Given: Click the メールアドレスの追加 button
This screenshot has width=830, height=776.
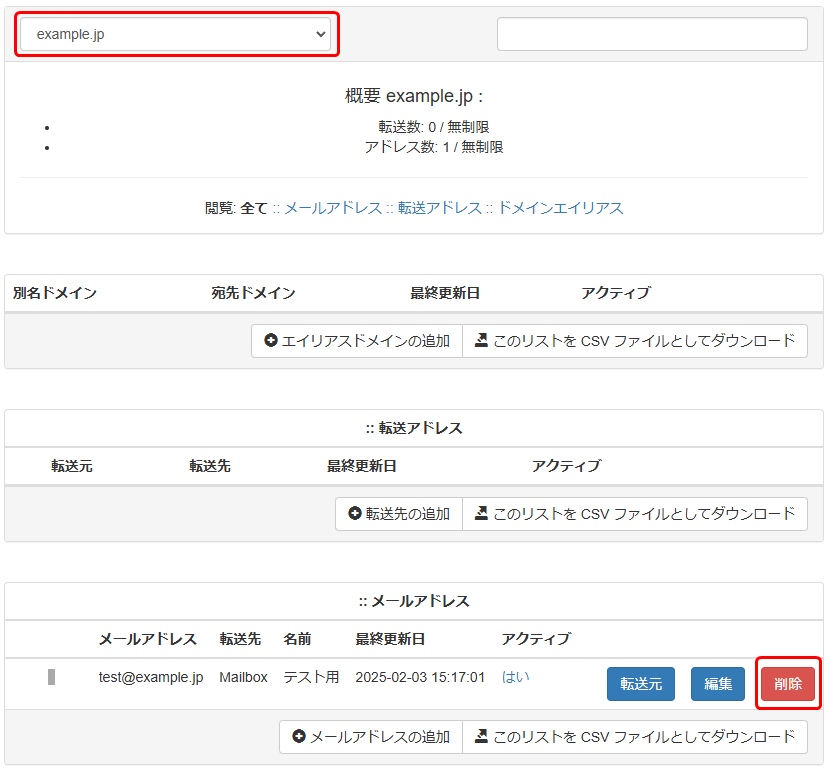Looking at the screenshot, I should pos(371,737).
